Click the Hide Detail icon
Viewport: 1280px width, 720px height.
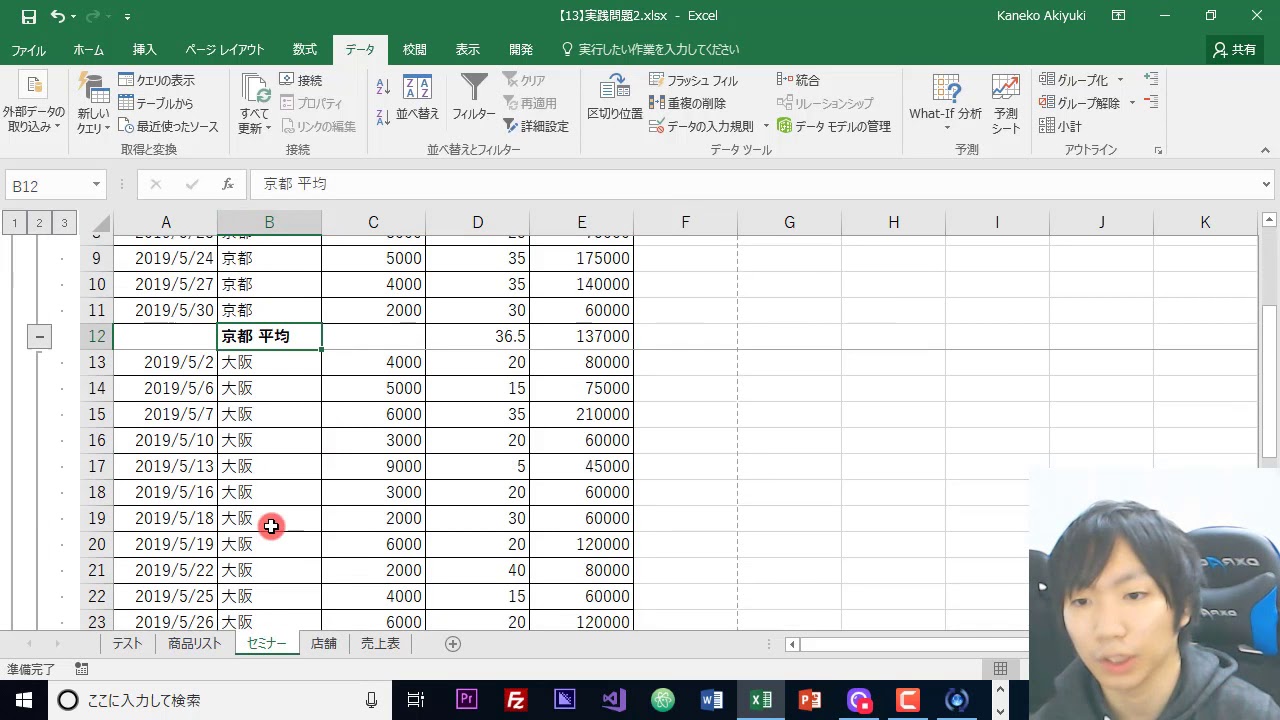click(1151, 102)
